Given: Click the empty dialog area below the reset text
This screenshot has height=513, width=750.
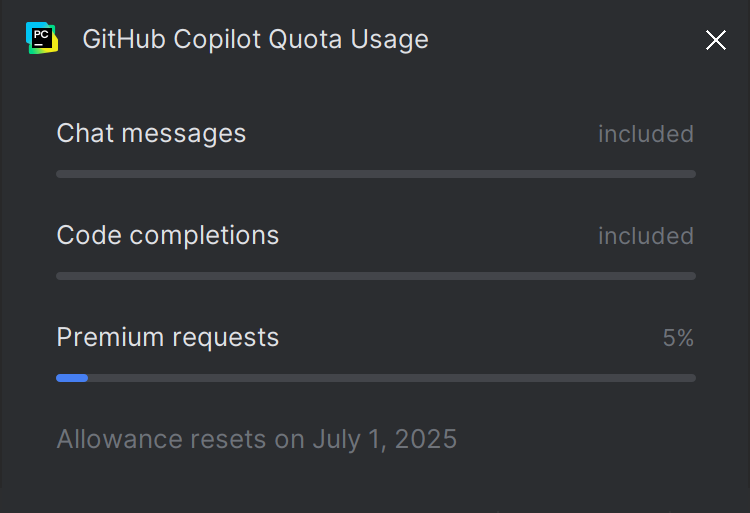Looking at the screenshot, I should click(x=376, y=485).
